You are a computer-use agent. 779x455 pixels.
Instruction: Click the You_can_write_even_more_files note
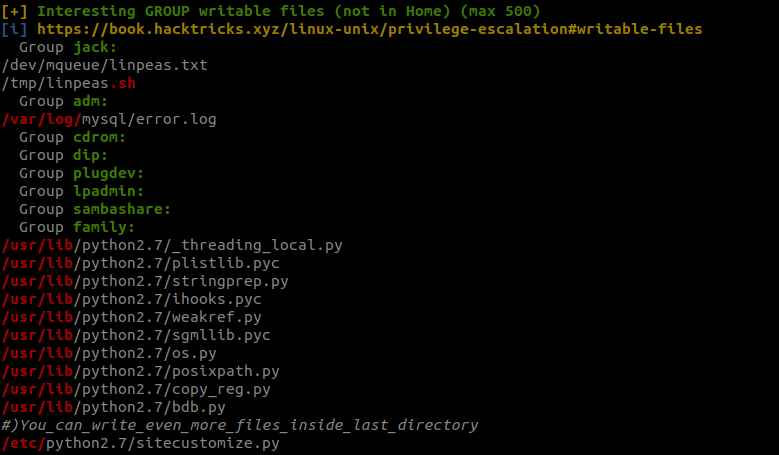[x=239, y=425]
